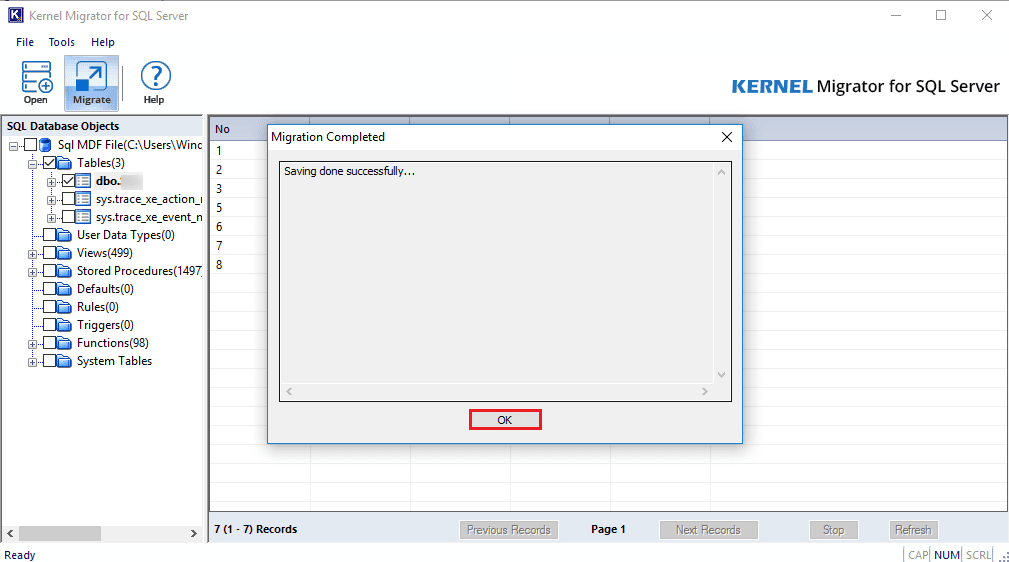Click the Stored Procedures folder icon
The height and width of the screenshot is (562, 1009).
(x=64, y=271)
